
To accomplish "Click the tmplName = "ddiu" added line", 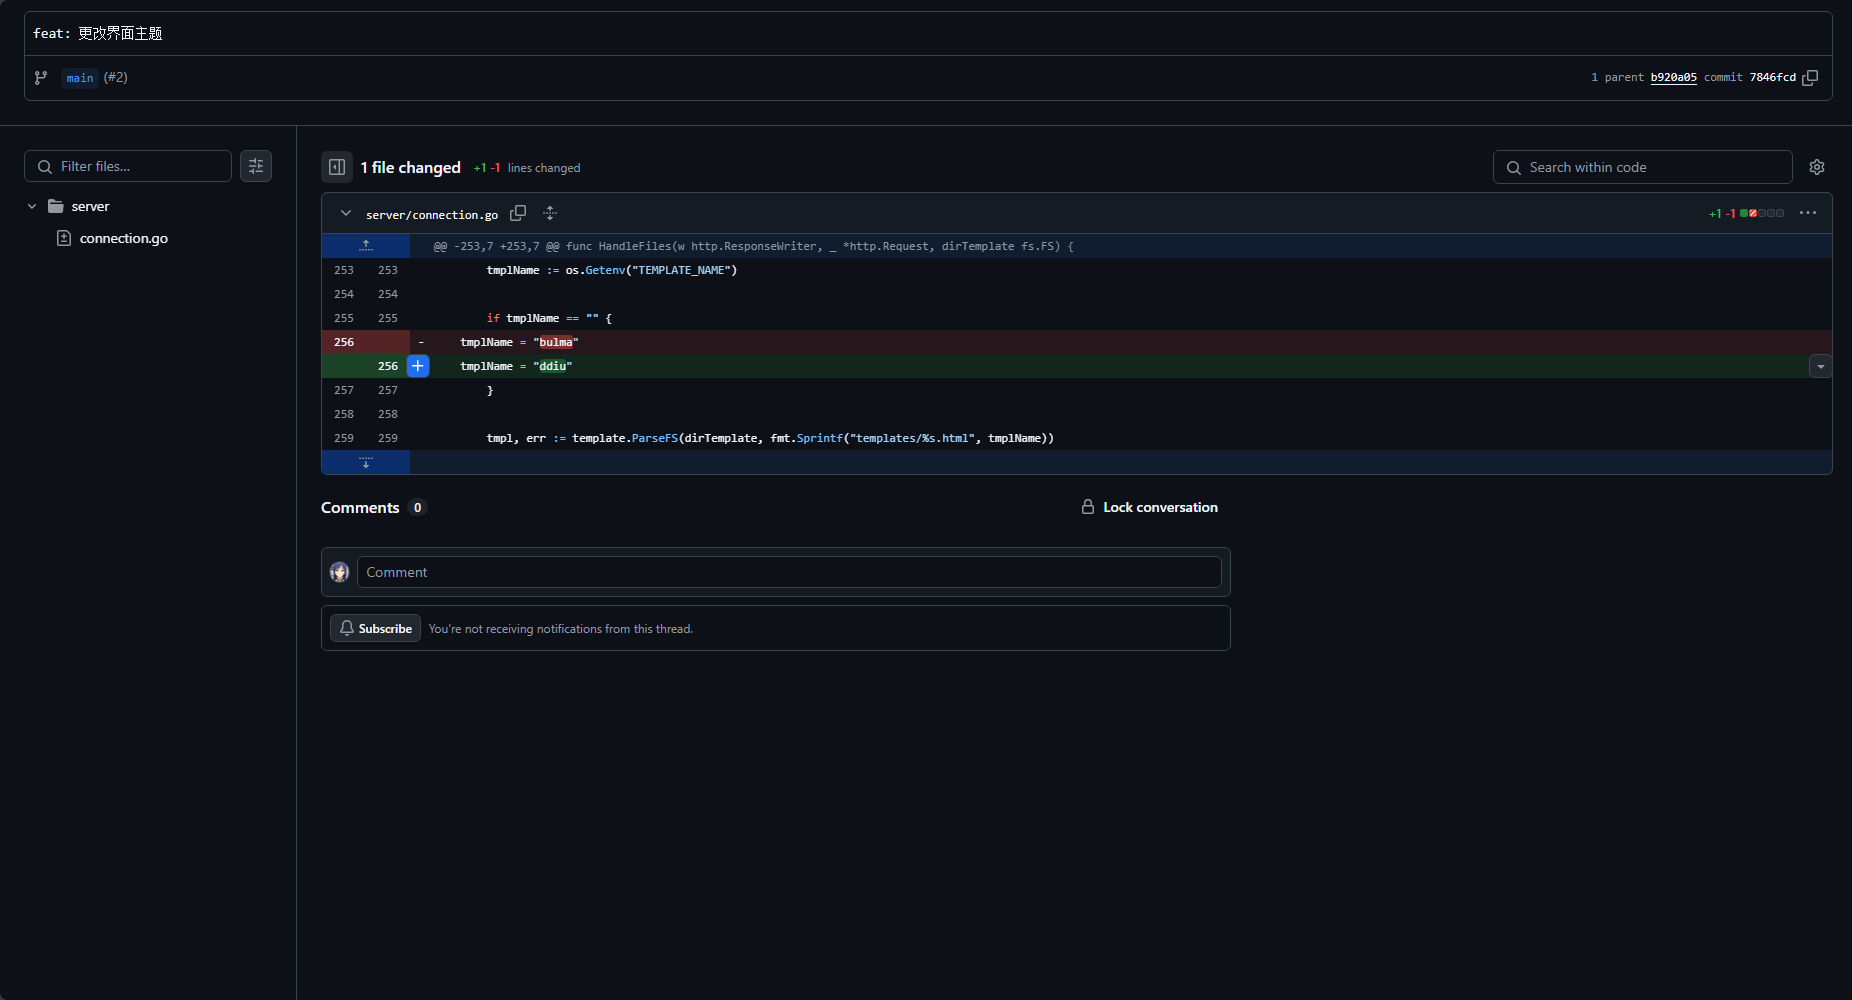I will click(516, 366).
